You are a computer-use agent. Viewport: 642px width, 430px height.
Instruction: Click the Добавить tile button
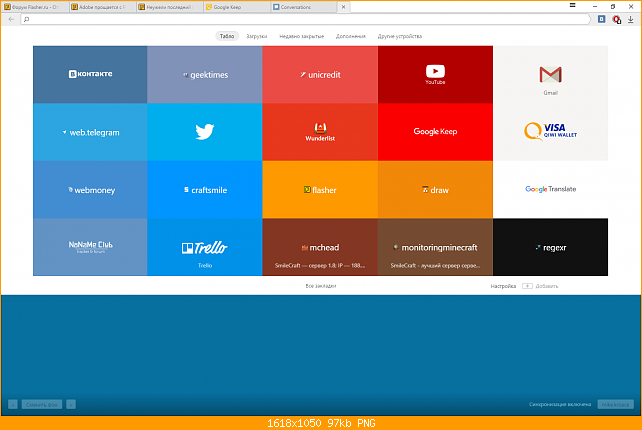tap(540, 286)
